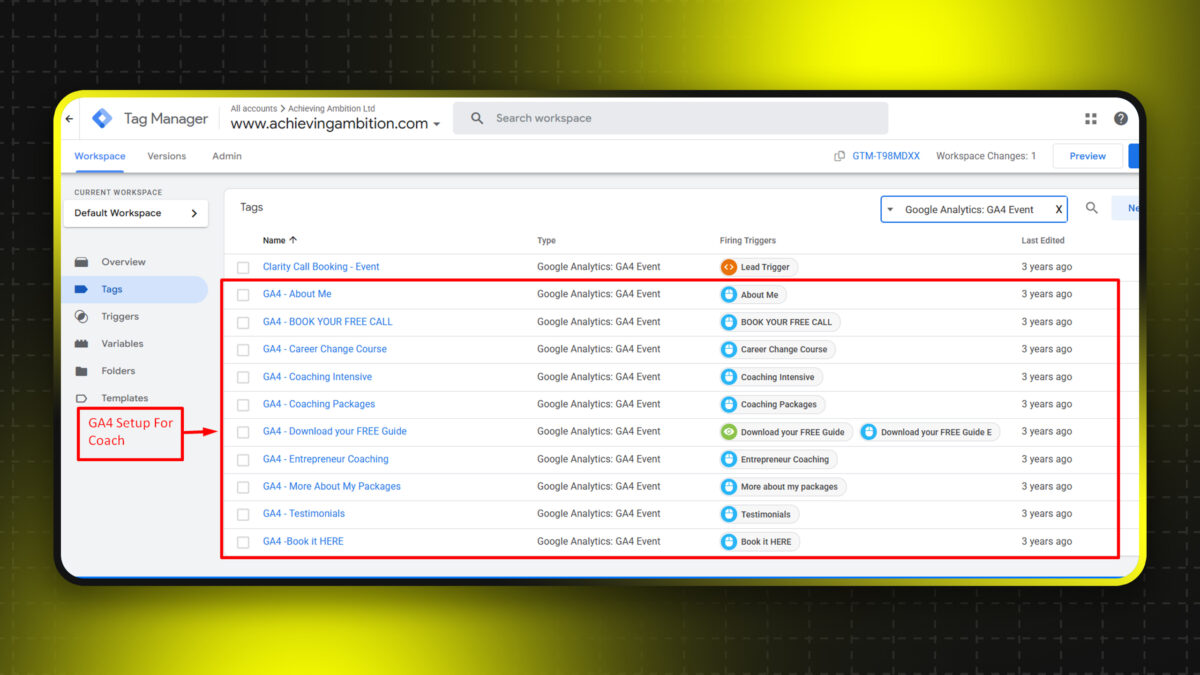Go to Overview in the sidebar
Image resolution: width=1200 pixels, height=675 pixels.
(123, 262)
